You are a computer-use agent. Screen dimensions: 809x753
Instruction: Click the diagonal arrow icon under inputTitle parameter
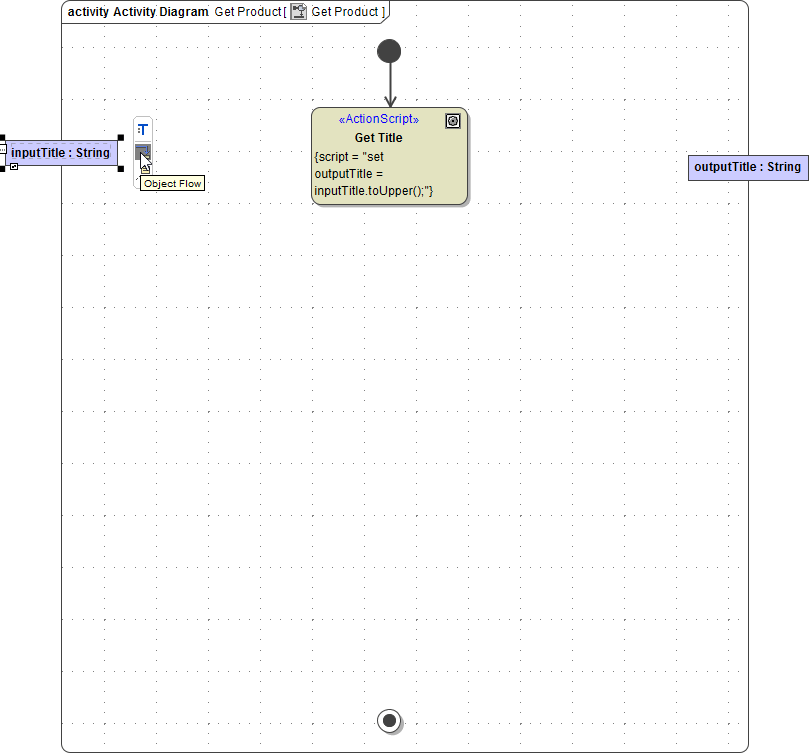tap(13, 166)
